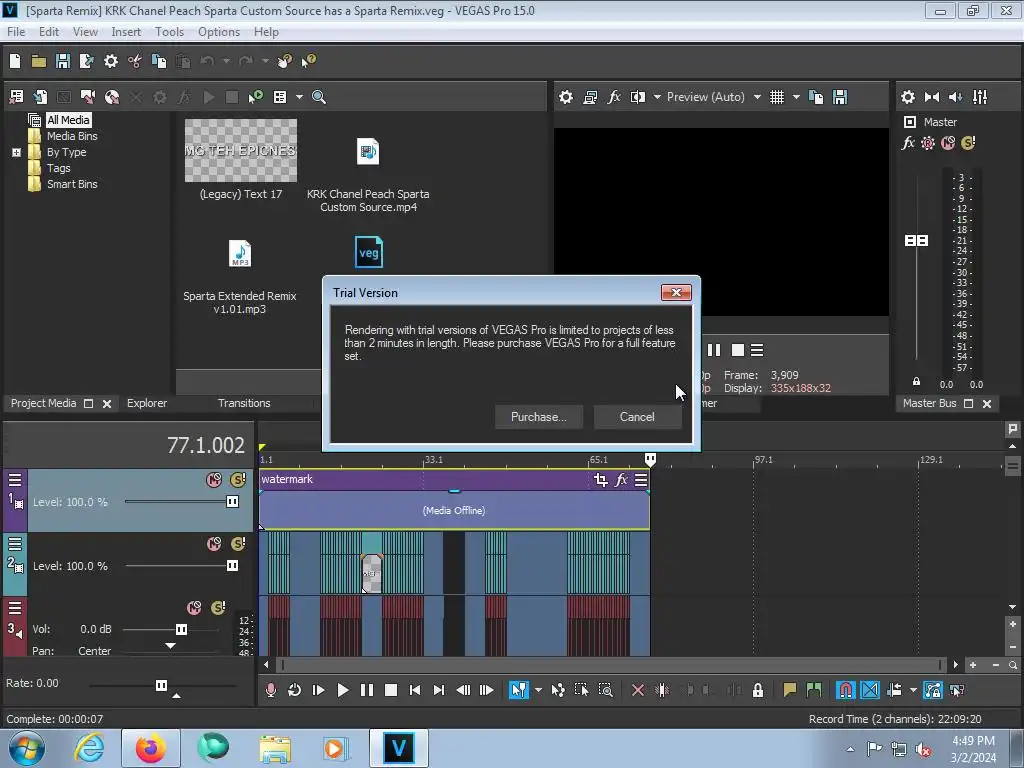Click Pause in the timeline transport
The image size is (1024, 768).
(367, 690)
